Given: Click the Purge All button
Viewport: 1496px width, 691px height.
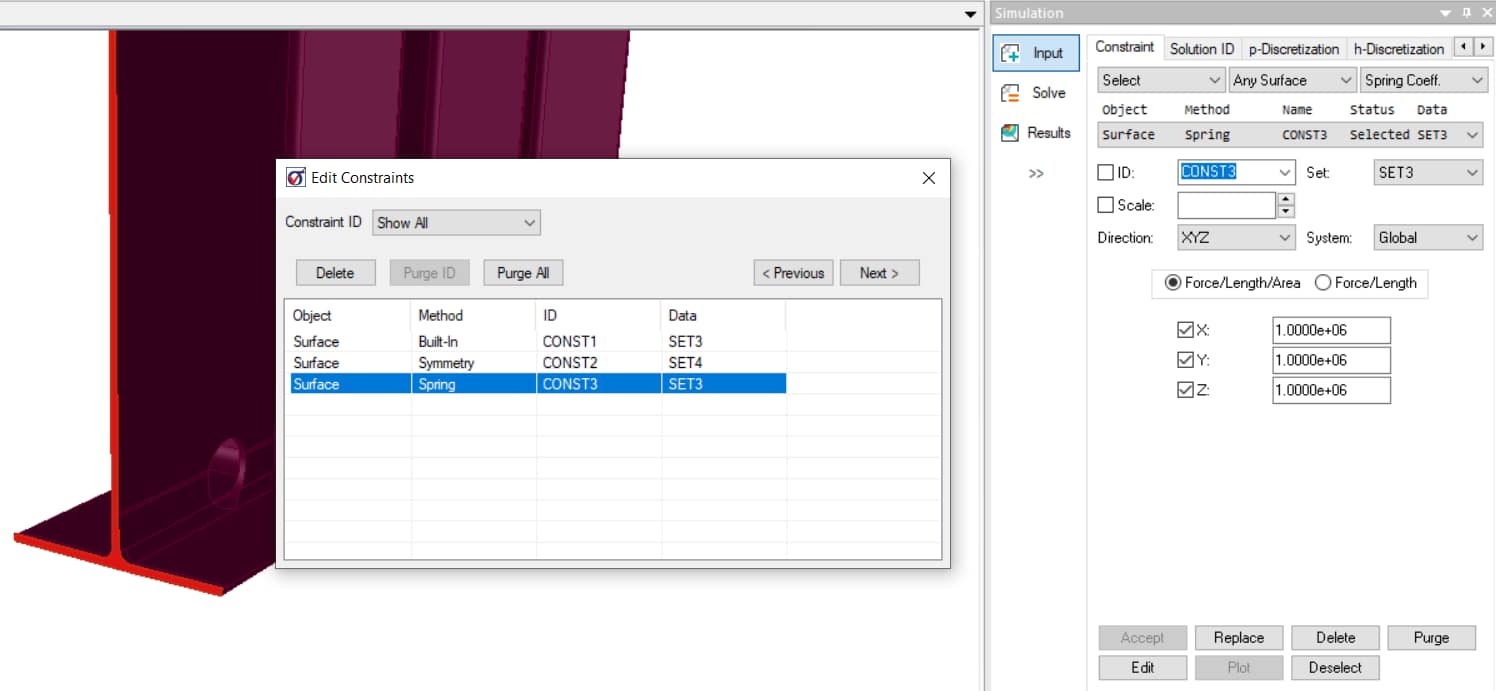Looking at the screenshot, I should tap(523, 273).
